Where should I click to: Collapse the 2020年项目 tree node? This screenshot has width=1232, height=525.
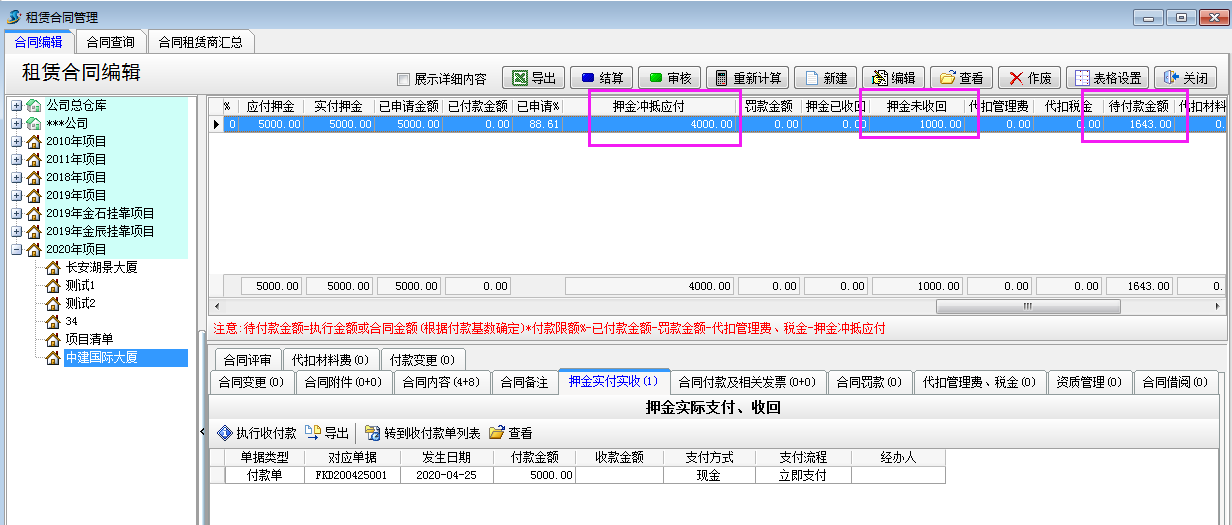point(17,249)
